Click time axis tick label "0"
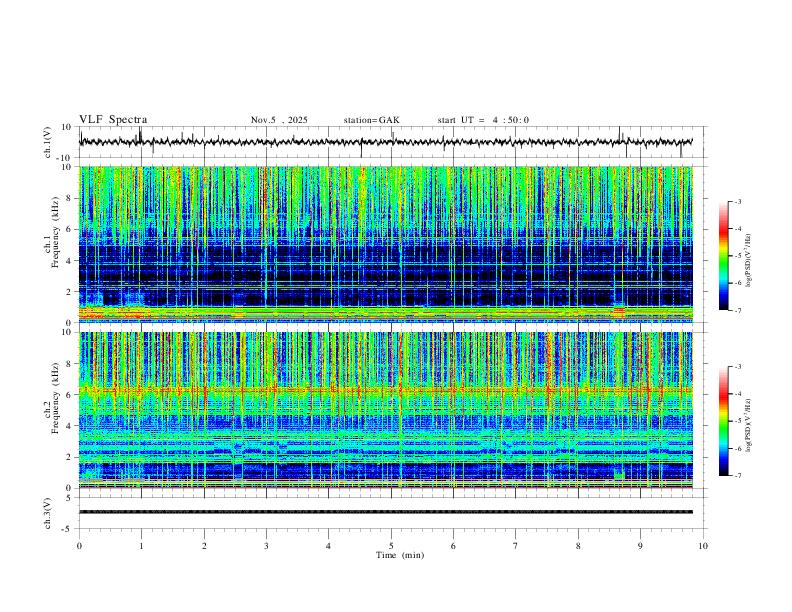This screenshot has height=612, width=792. [79, 546]
